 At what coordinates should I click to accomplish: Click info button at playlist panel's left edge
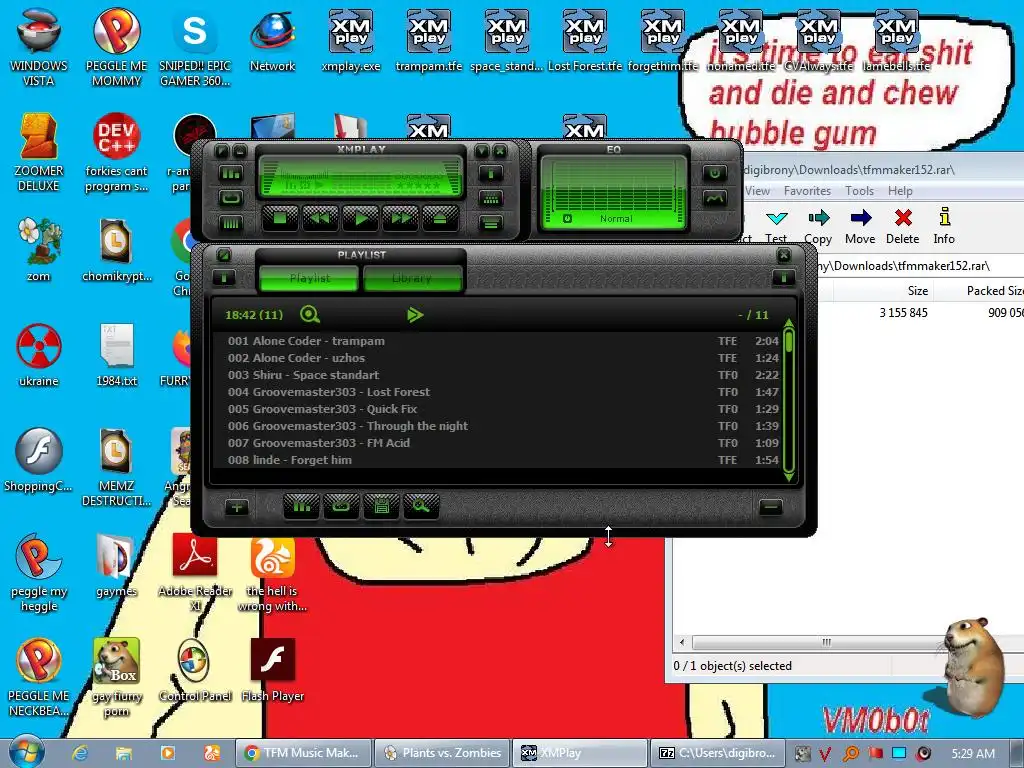pos(224,278)
